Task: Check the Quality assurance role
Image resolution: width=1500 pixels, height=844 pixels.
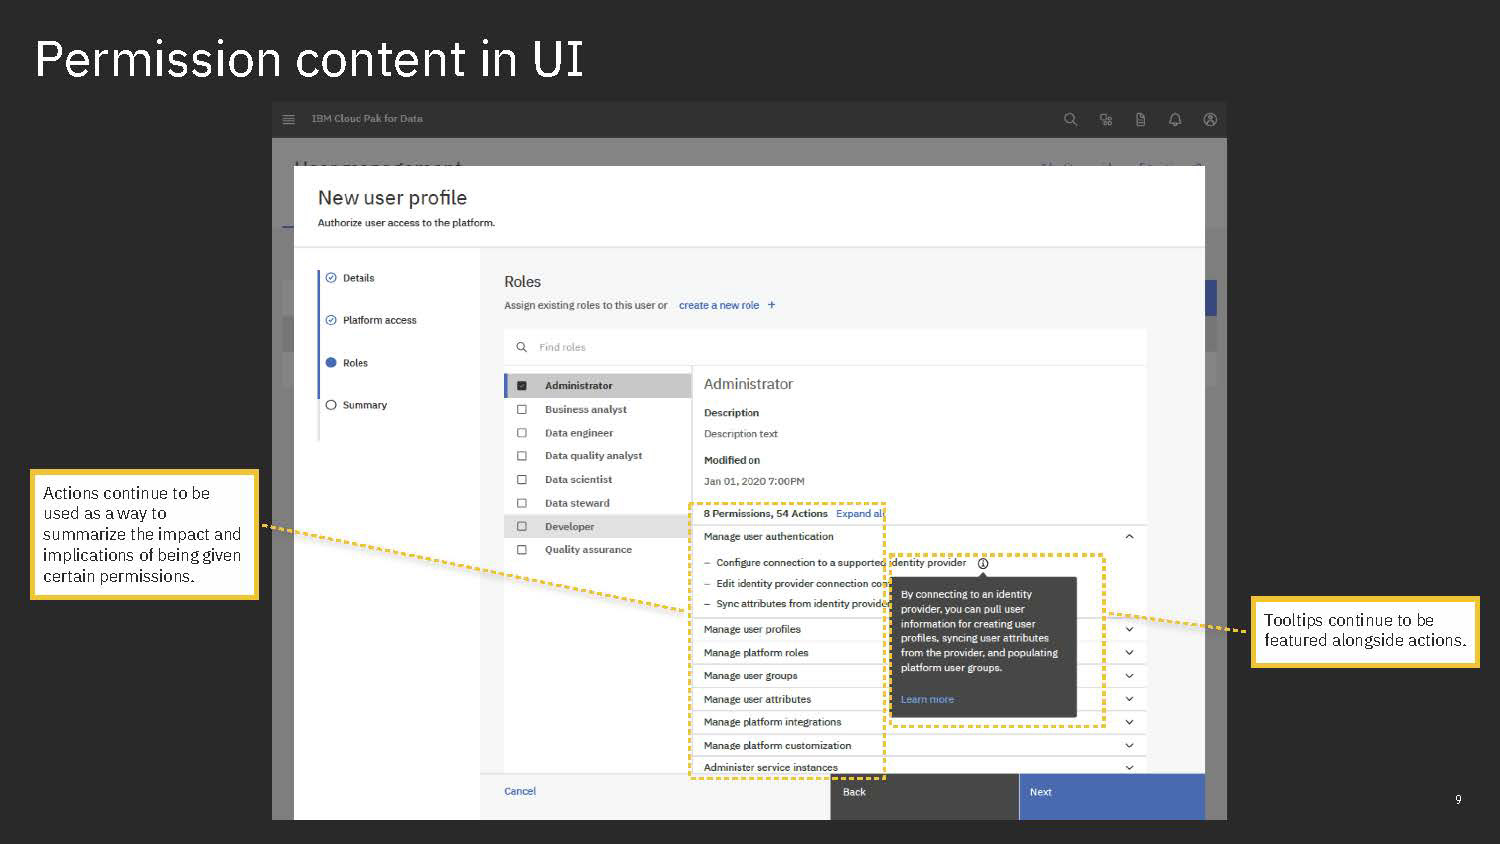Action: 521,549
